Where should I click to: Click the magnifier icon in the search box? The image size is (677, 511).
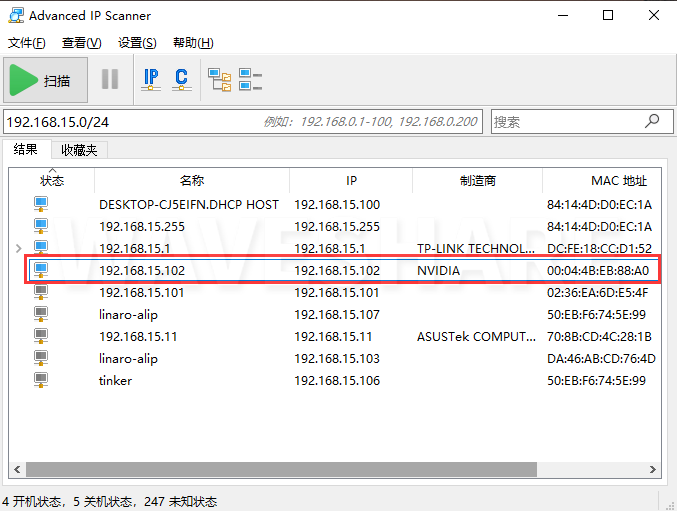(652, 121)
